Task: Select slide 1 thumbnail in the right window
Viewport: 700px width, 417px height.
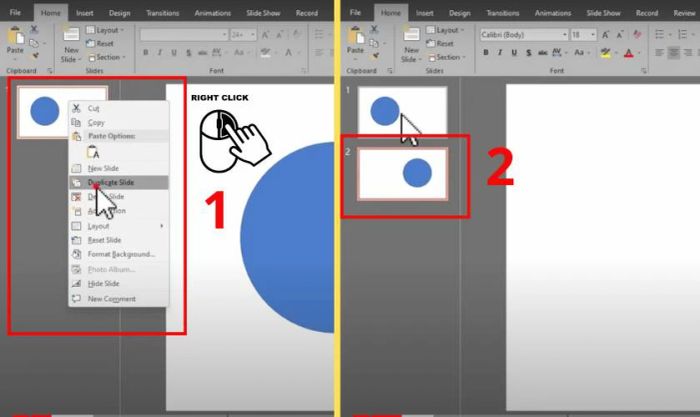Action: [403, 110]
